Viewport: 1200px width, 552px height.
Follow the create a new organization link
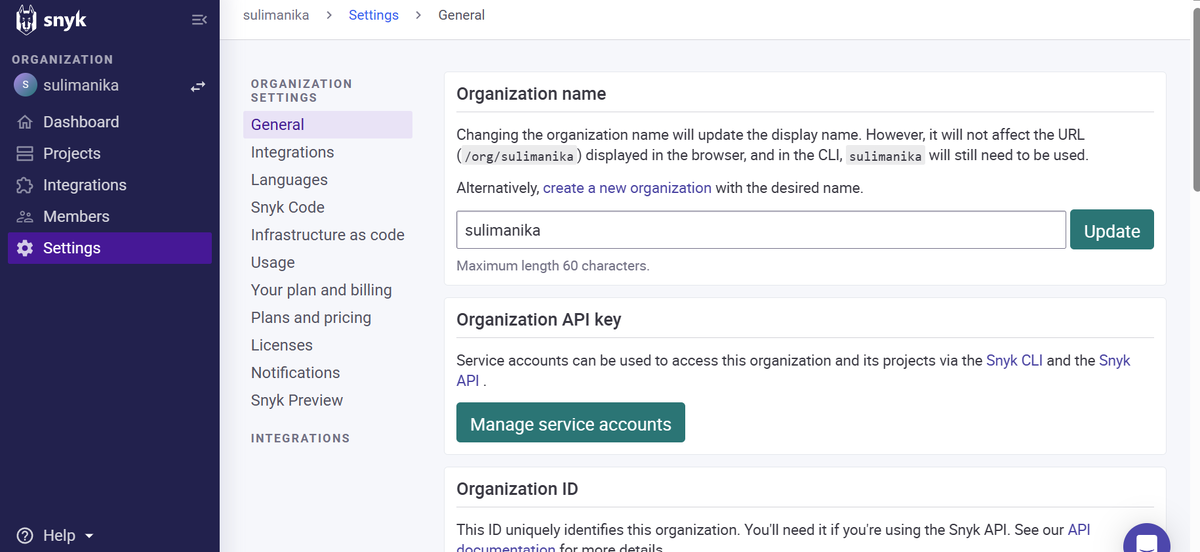point(627,187)
